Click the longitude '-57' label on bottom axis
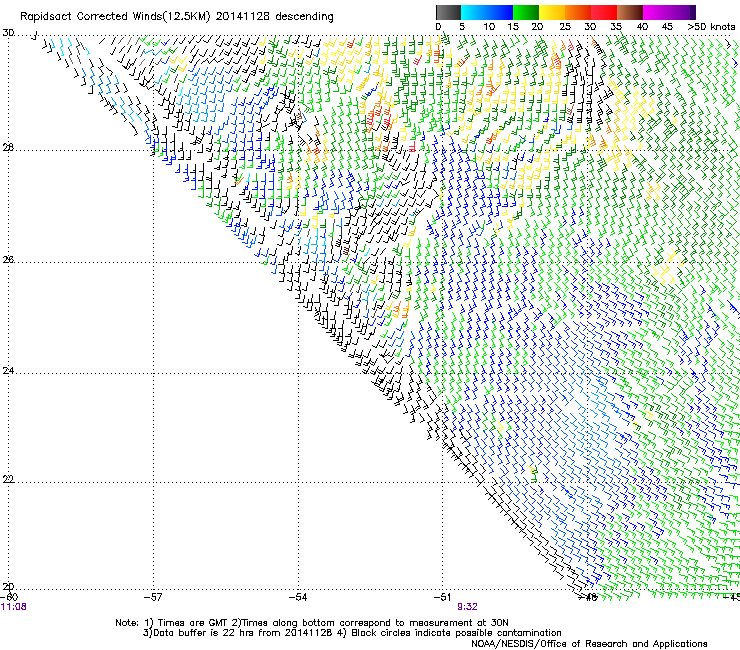This screenshot has height=650, width=740. 153,597
